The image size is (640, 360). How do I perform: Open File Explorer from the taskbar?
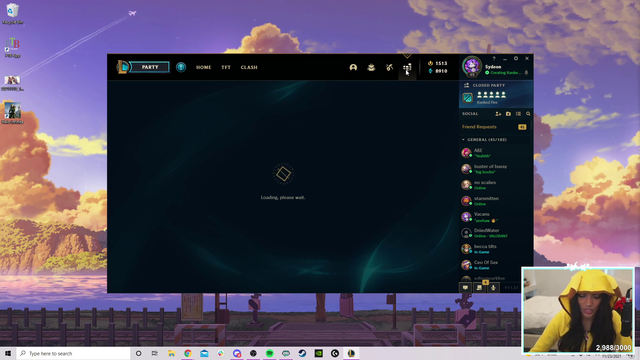click(x=171, y=353)
